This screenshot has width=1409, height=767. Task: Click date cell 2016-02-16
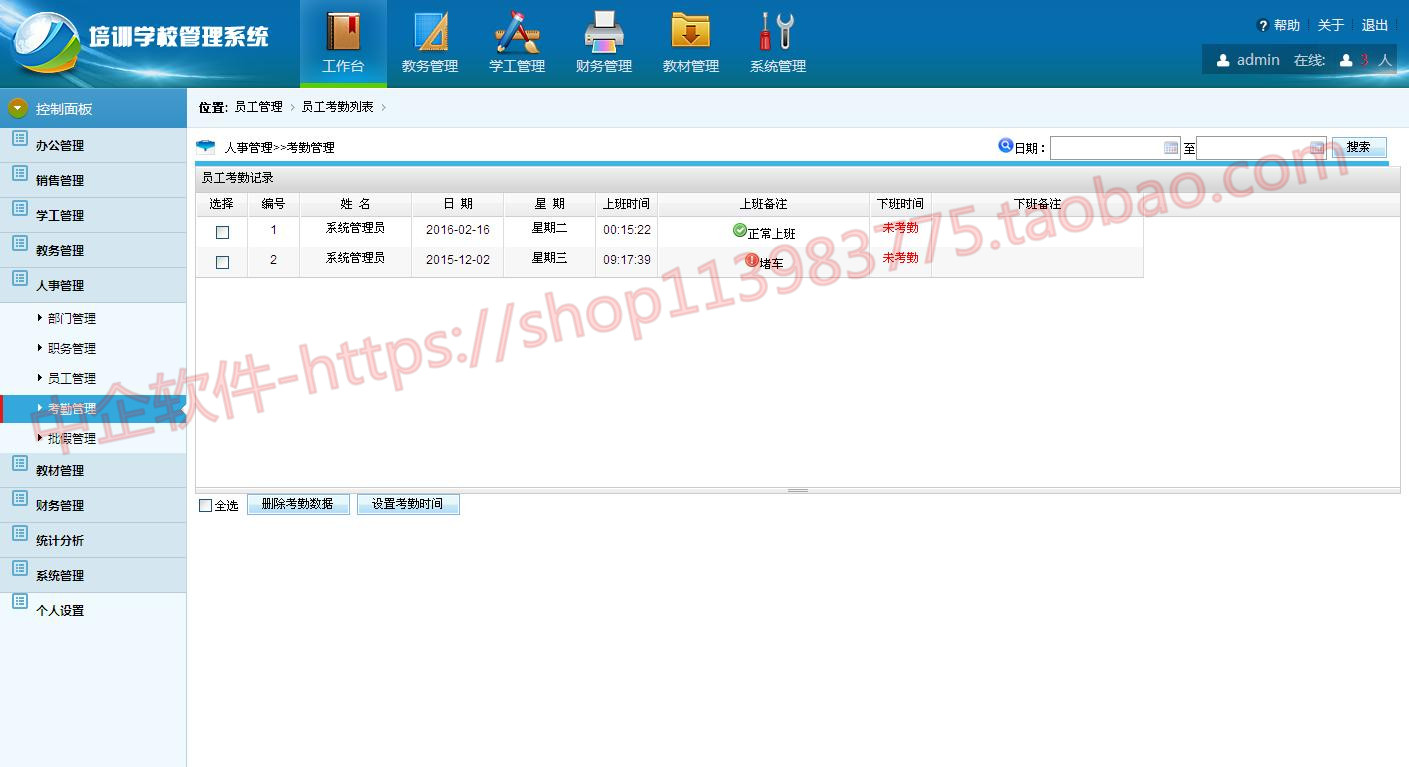(458, 230)
